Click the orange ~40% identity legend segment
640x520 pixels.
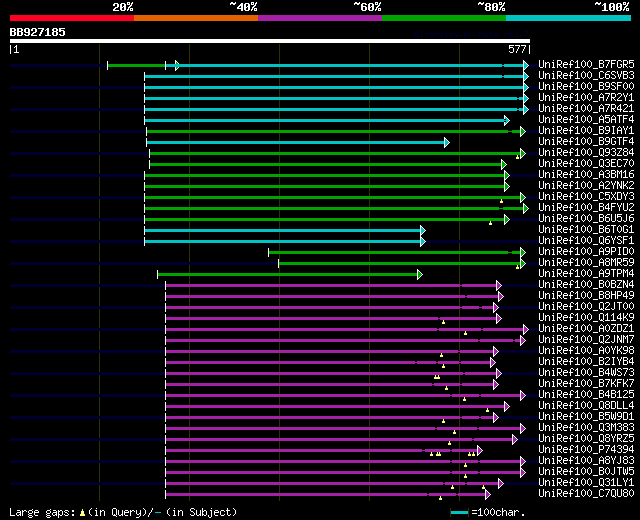(196, 18)
